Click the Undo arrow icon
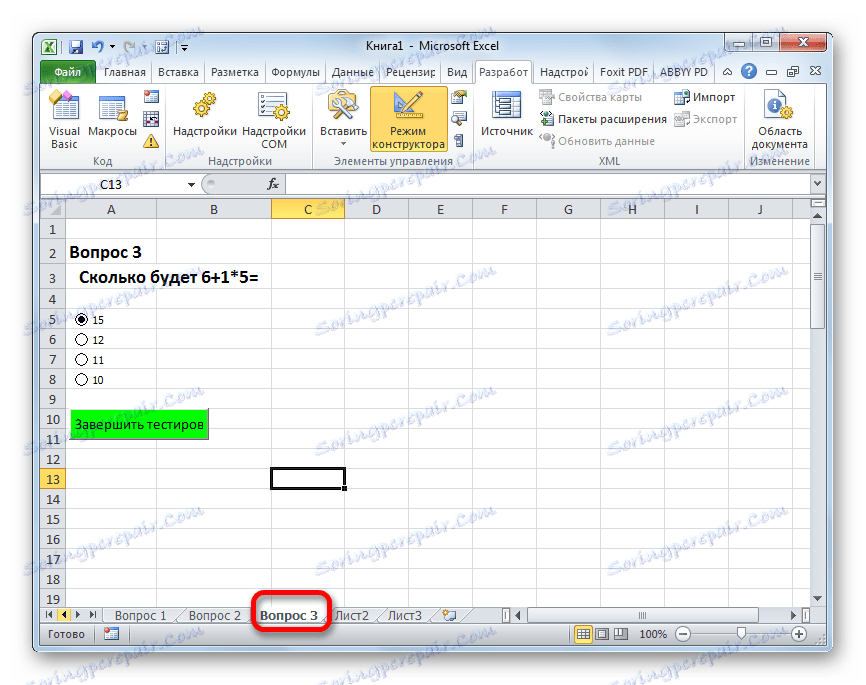The image size is (866, 685). pyautogui.click(x=98, y=47)
